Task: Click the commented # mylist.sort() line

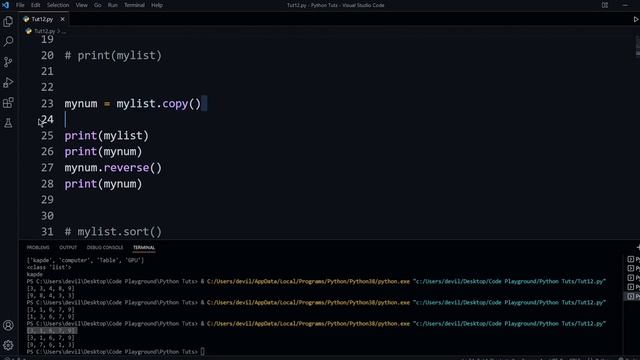Action: [x=113, y=231]
